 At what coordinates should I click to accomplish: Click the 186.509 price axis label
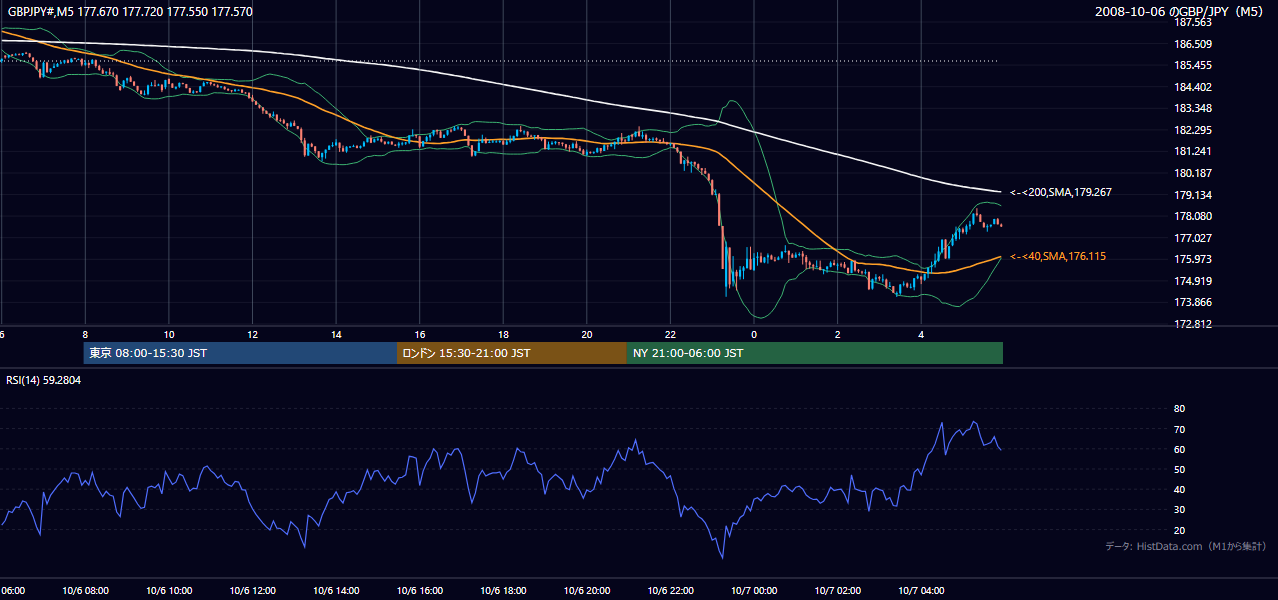(1192, 44)
